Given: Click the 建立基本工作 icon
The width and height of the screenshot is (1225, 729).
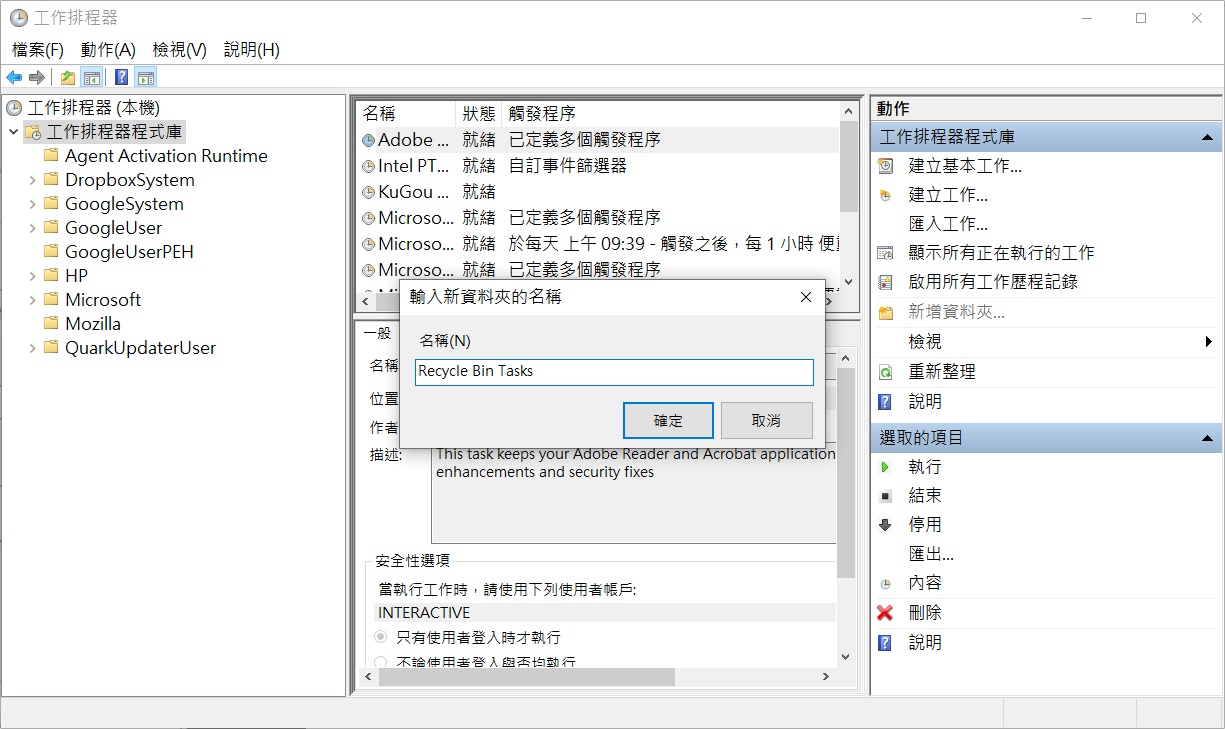Looking at the screenshot, I should (x=885, y=166).
